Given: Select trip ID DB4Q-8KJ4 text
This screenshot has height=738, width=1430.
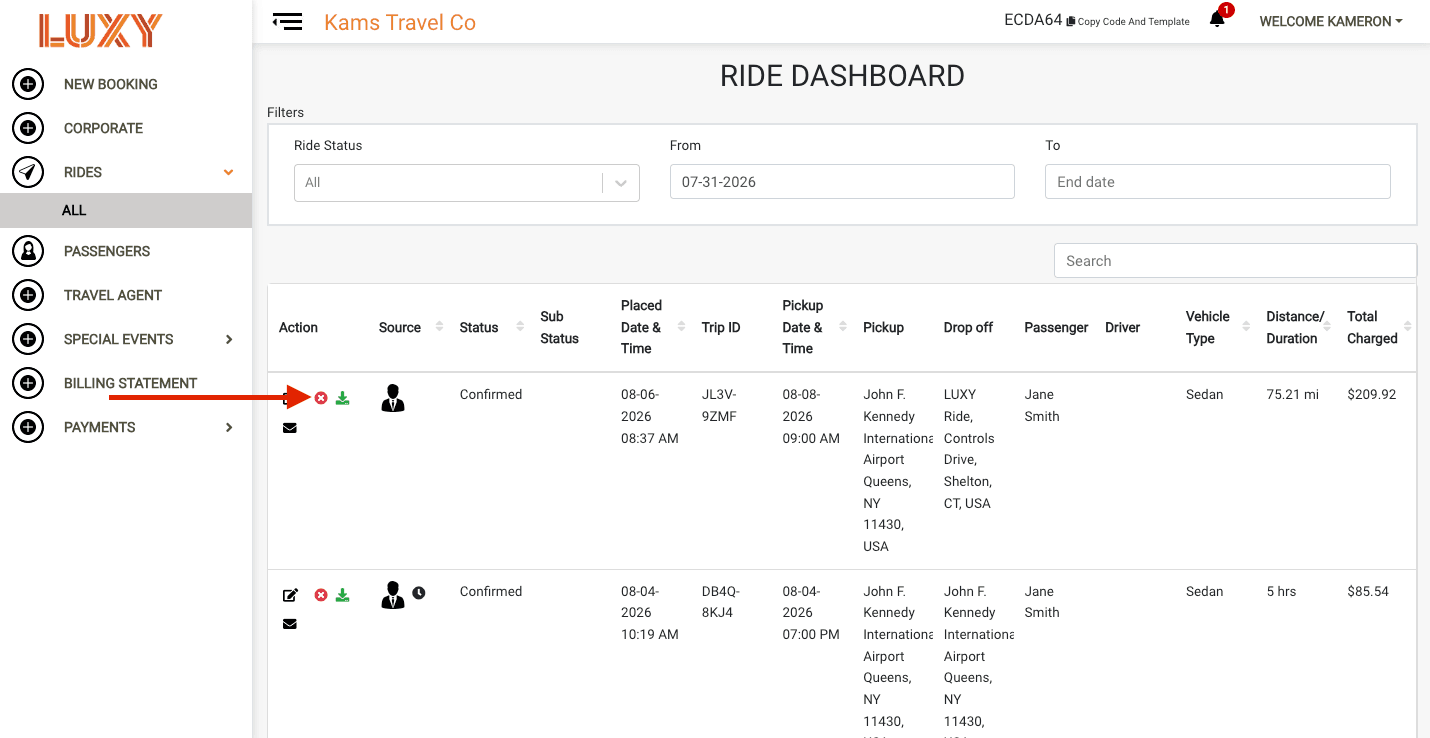Looking at the screenshot, I should (721, 602).
